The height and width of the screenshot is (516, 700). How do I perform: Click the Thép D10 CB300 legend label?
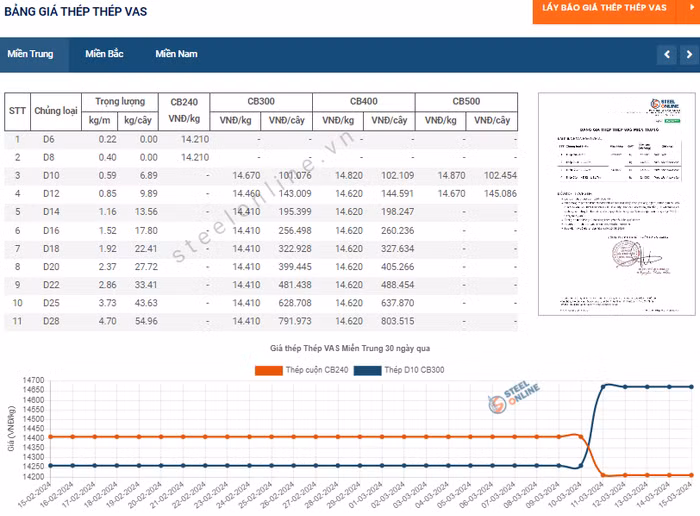pos(414,370)
